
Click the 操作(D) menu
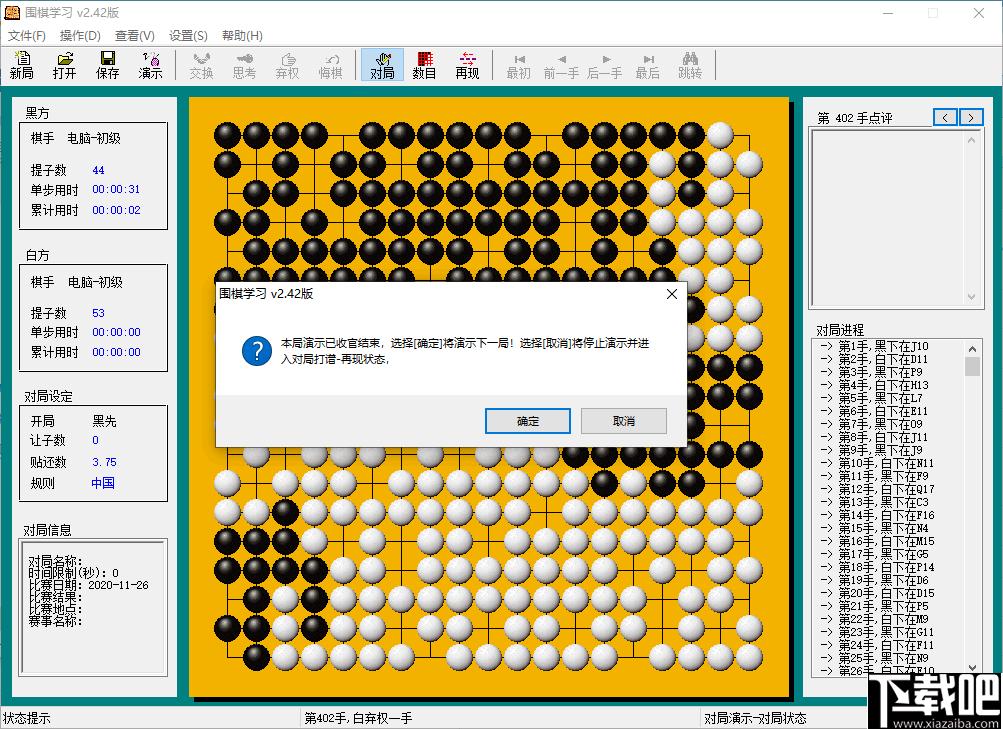point(80,36)
